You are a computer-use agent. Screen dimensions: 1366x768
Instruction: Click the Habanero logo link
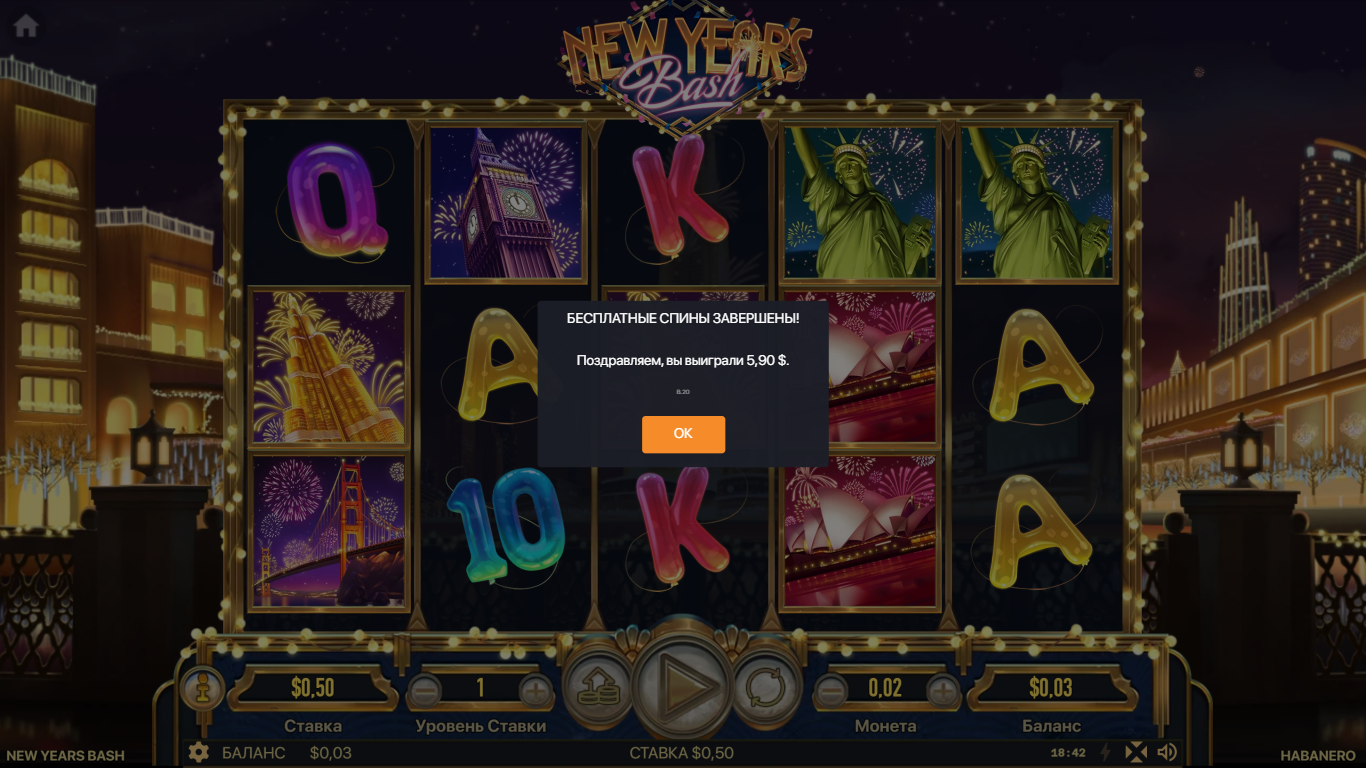click(1318, 756)
